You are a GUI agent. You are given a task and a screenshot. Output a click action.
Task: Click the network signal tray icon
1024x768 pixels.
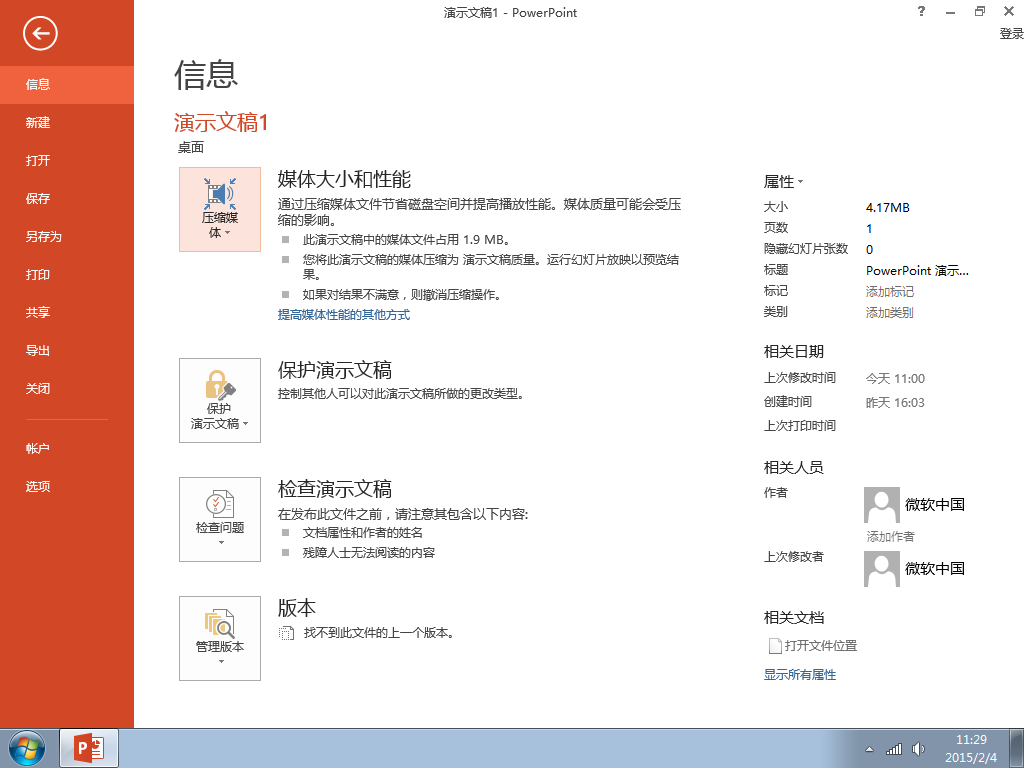(x=893, y=749)
